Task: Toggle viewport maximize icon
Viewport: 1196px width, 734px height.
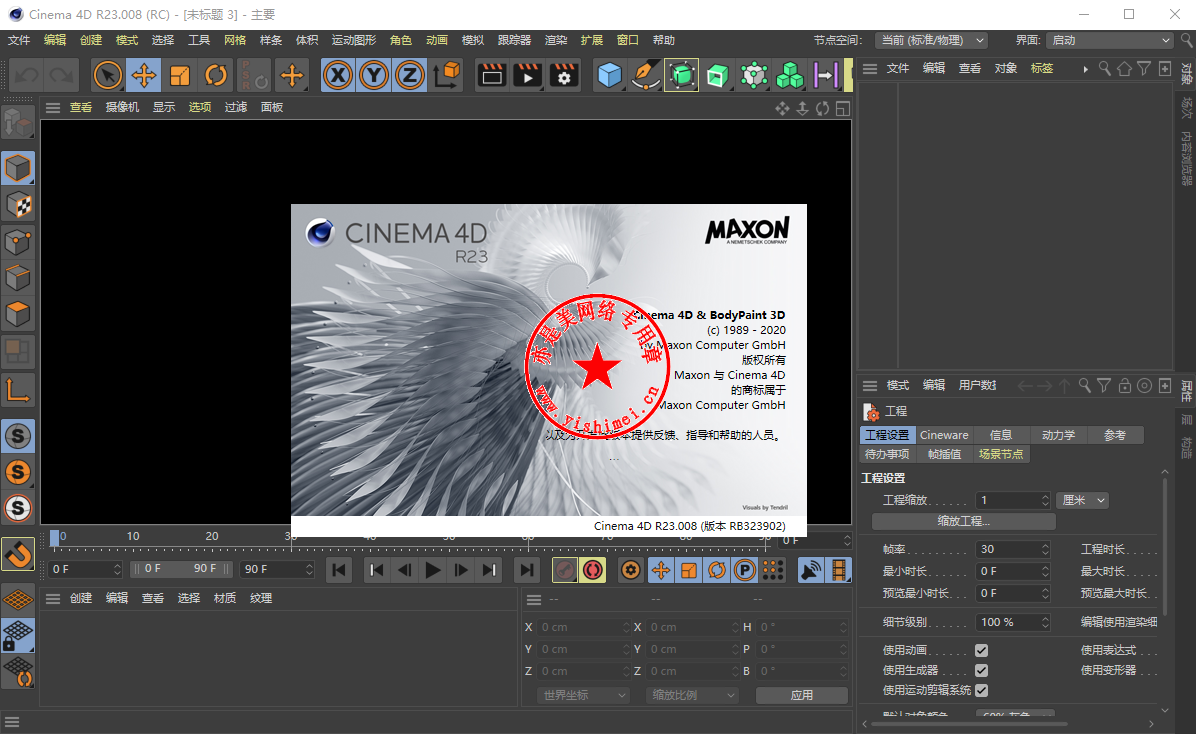Action: 843,108
